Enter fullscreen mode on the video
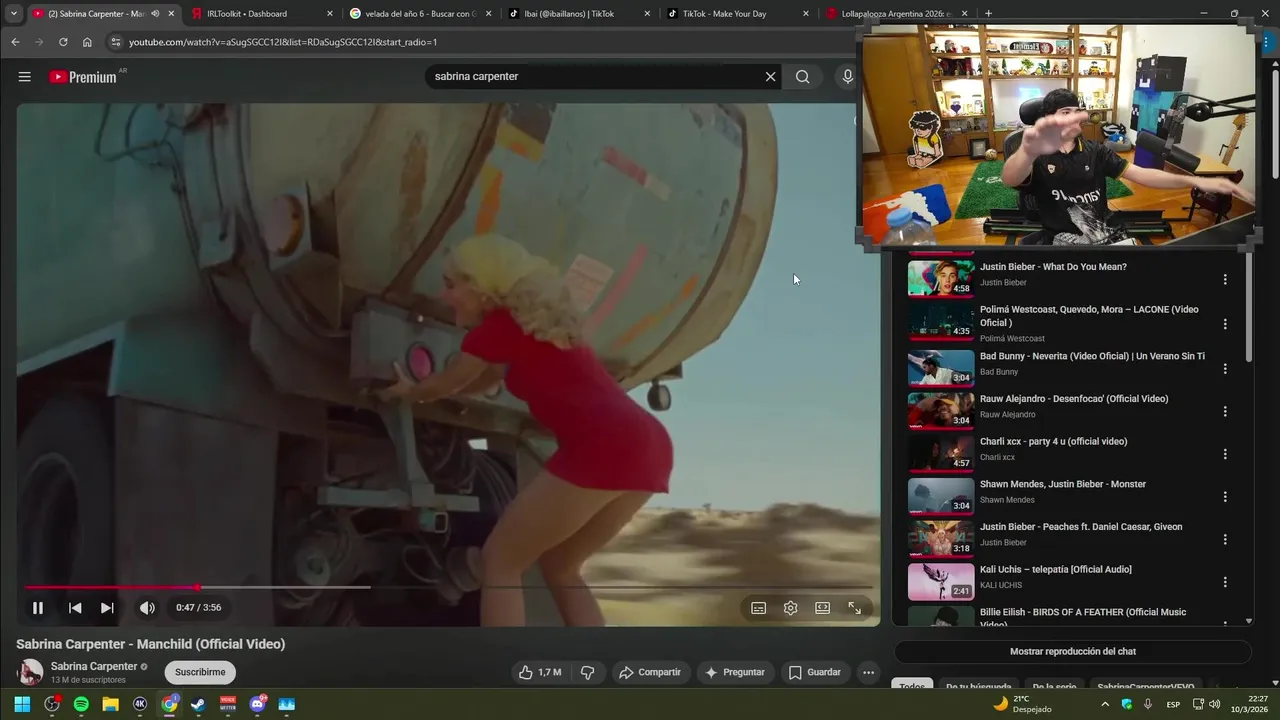 [x=855, y=607]
